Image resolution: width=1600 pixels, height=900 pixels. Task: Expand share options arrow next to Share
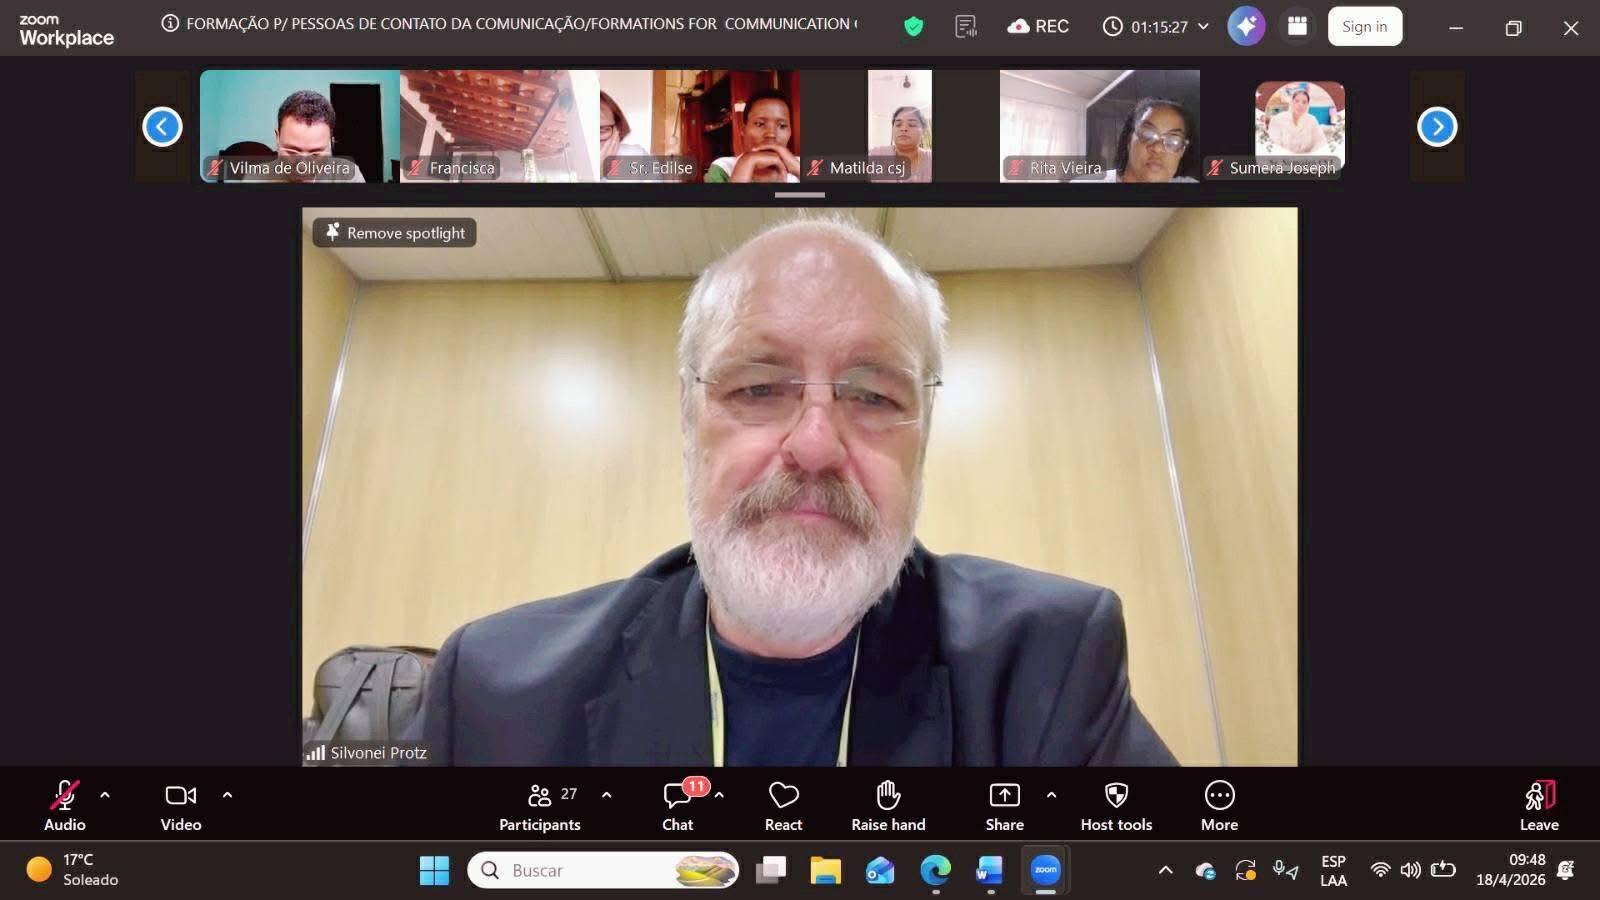(x=1051, y=795)
